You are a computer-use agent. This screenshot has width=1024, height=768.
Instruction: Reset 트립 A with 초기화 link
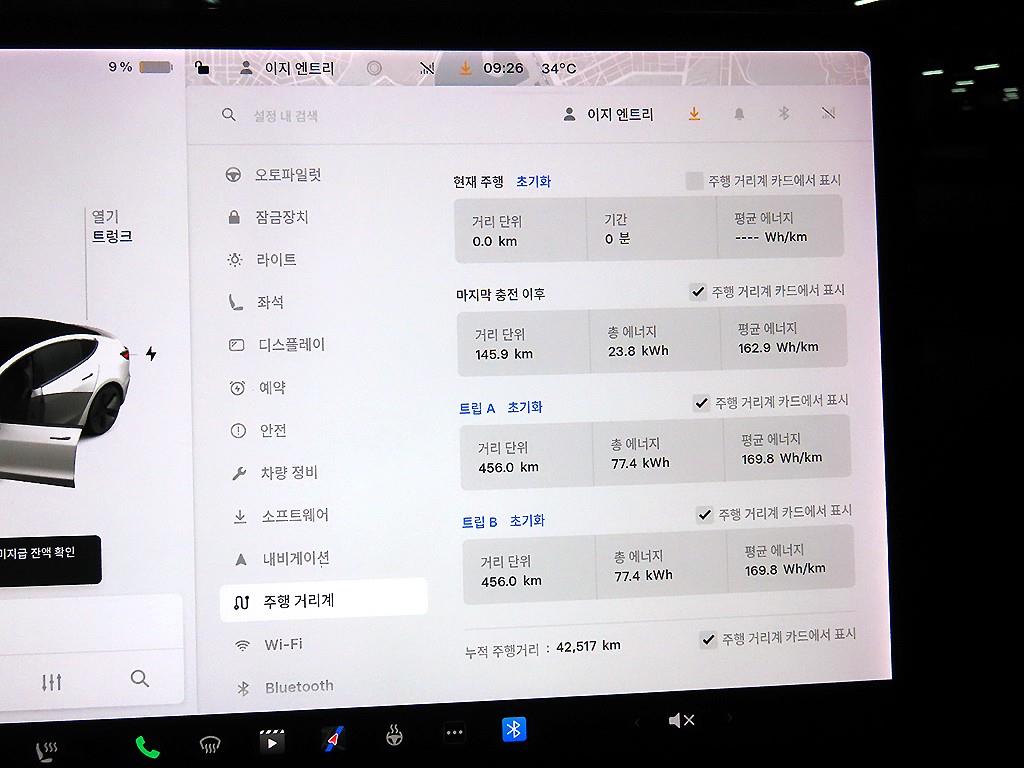tap(525, 408)
